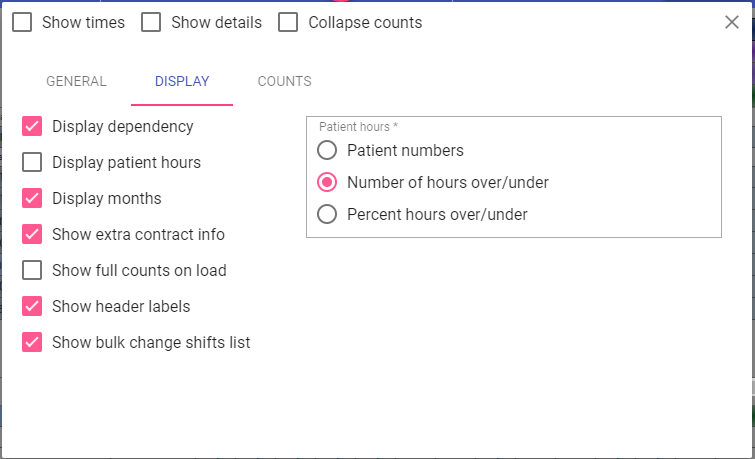The width and height of the screenshot is (755, 459).
Task: Uncheck Show extra contract info
Action: tap(32, 234)
